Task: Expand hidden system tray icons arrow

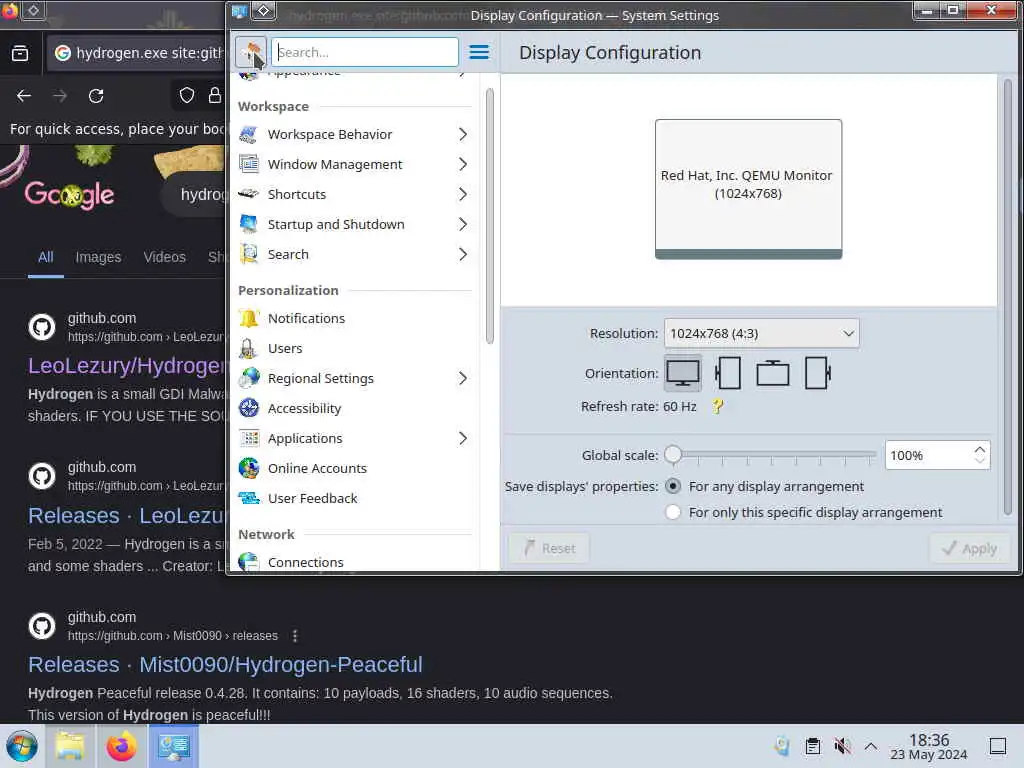Action: pos(871,746)
